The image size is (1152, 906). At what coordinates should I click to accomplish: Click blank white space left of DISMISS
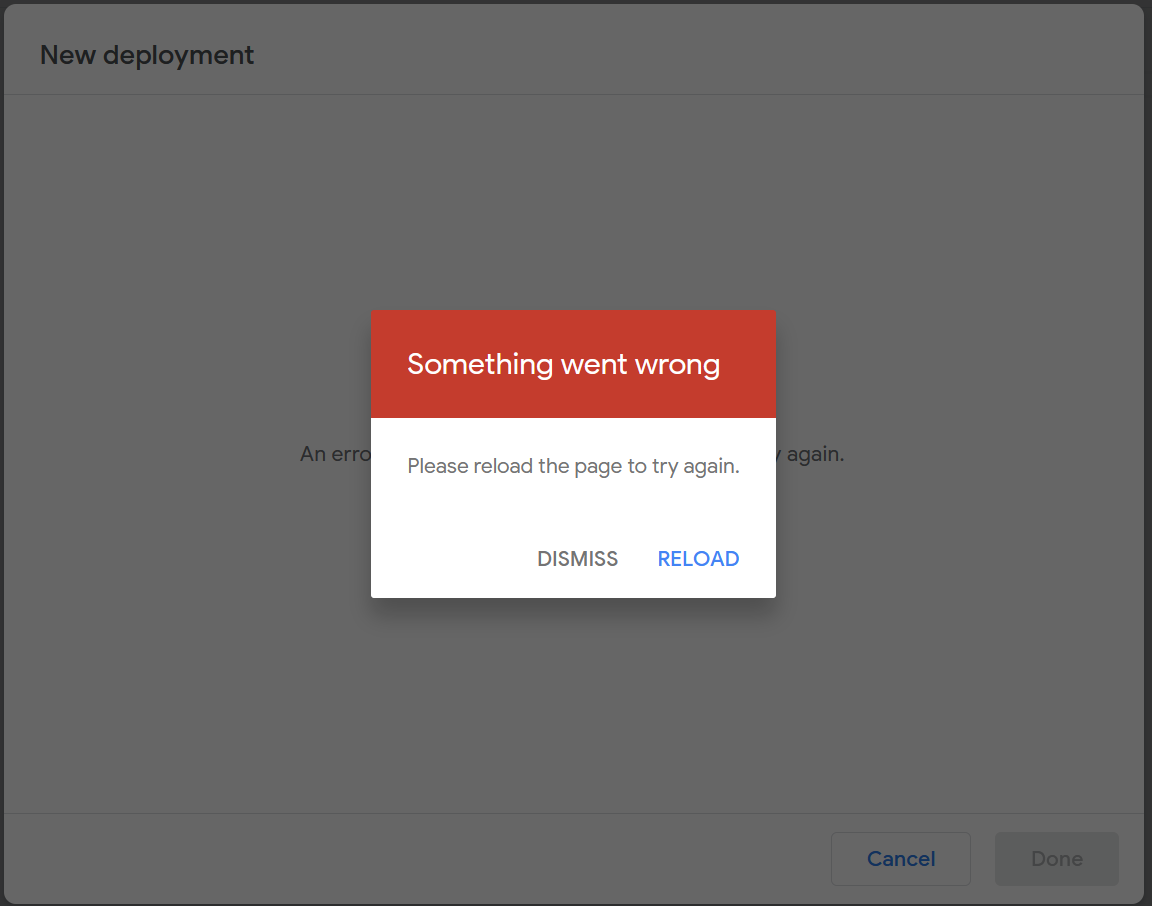tap(452, 558)
